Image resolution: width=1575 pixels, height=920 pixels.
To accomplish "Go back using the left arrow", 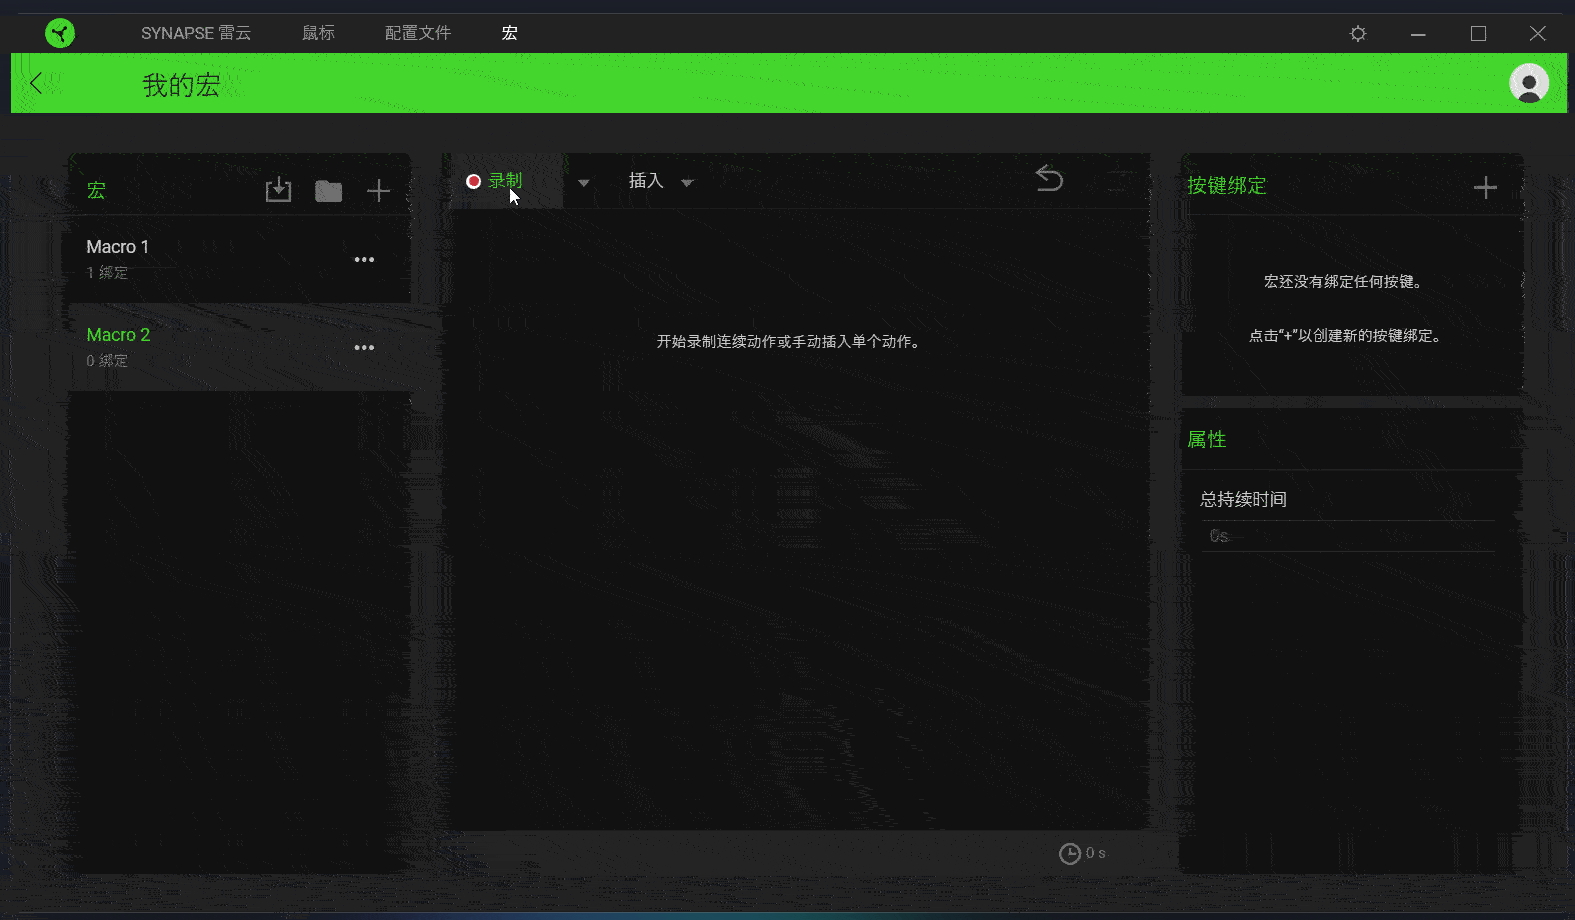I will [x=37, y=83].
